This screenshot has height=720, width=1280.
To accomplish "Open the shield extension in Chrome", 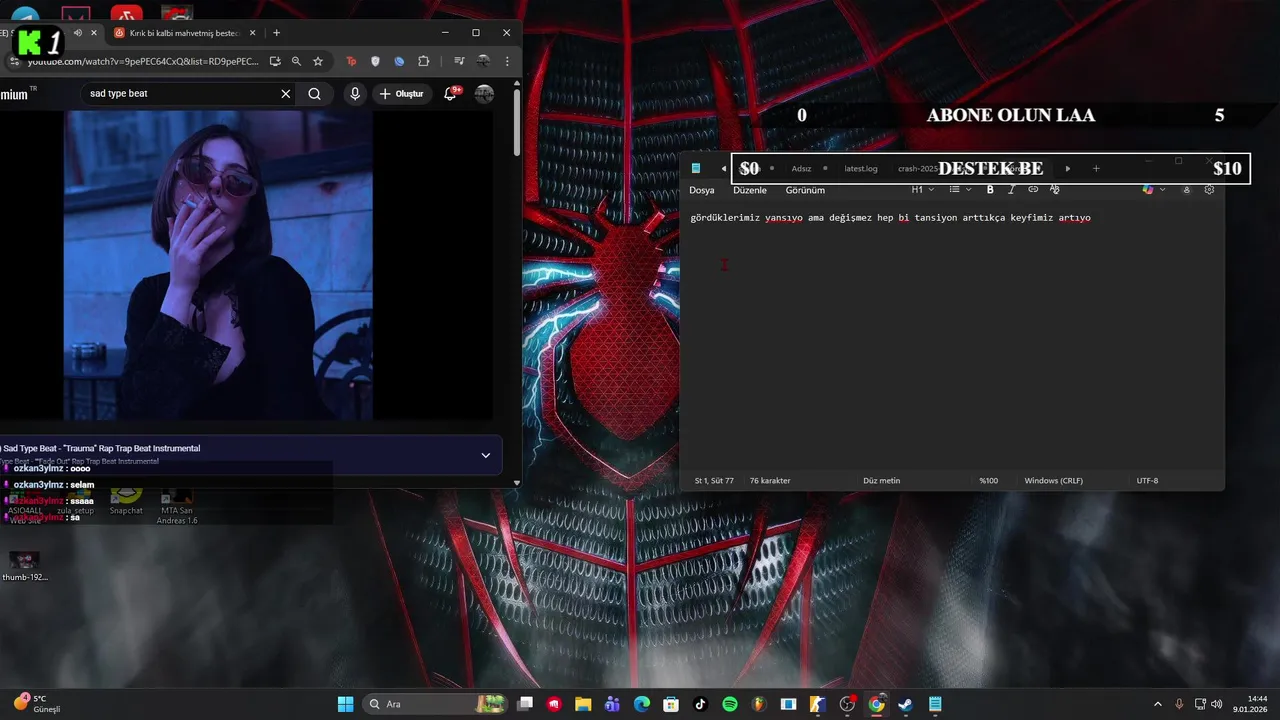I will tap(376, 61).
